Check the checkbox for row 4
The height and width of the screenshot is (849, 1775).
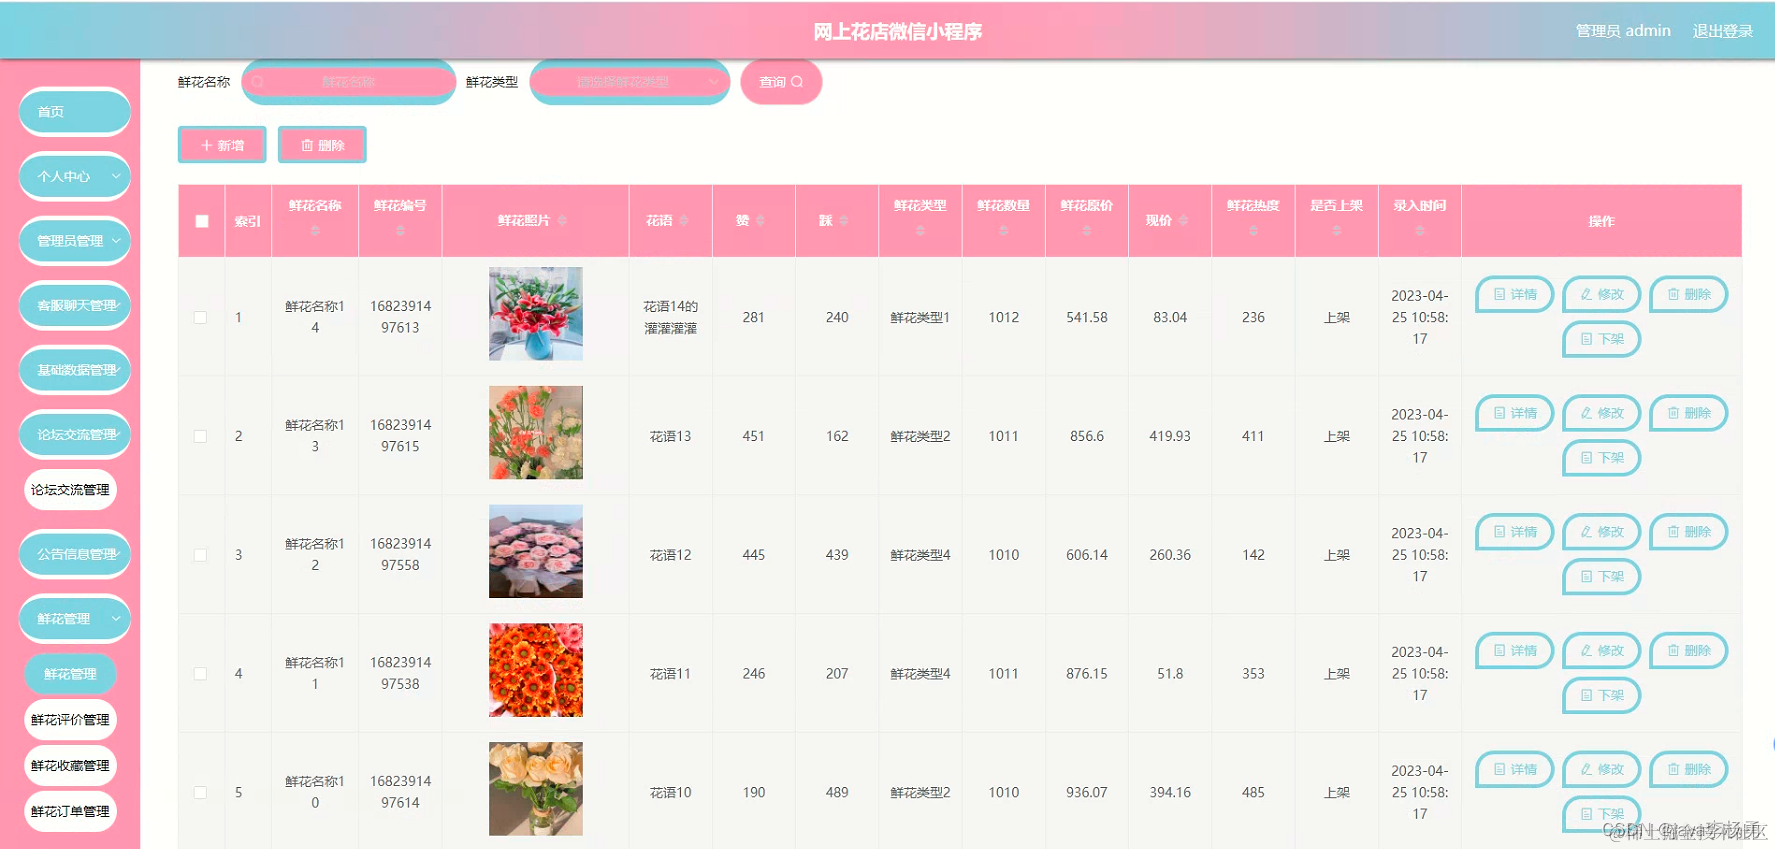(200, 674)
